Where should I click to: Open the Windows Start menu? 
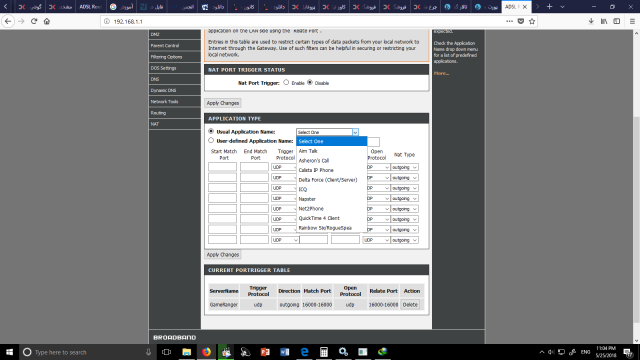[x=9, y=352]
